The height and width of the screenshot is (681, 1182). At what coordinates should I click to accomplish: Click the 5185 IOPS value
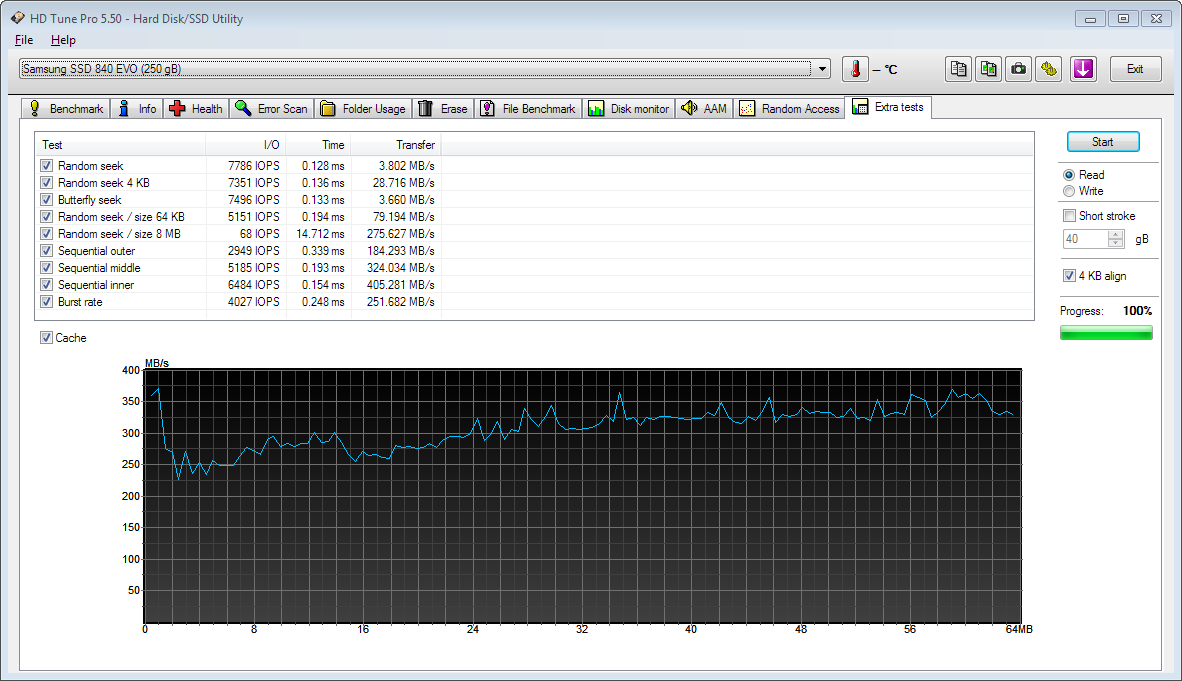pyautogui.click(x=253, y=268)
